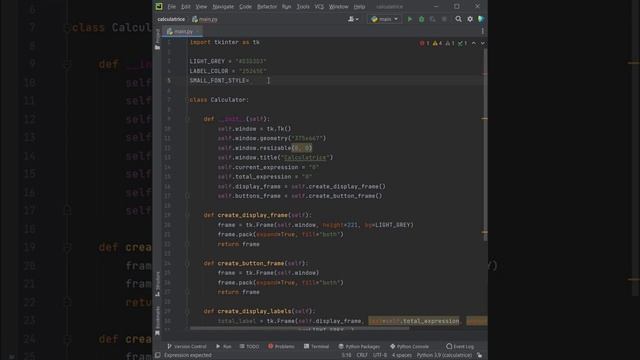Viewport: 640px width, 360px height.
Task: Open editor tabs options three-dot menu
Action: (482, 31)
